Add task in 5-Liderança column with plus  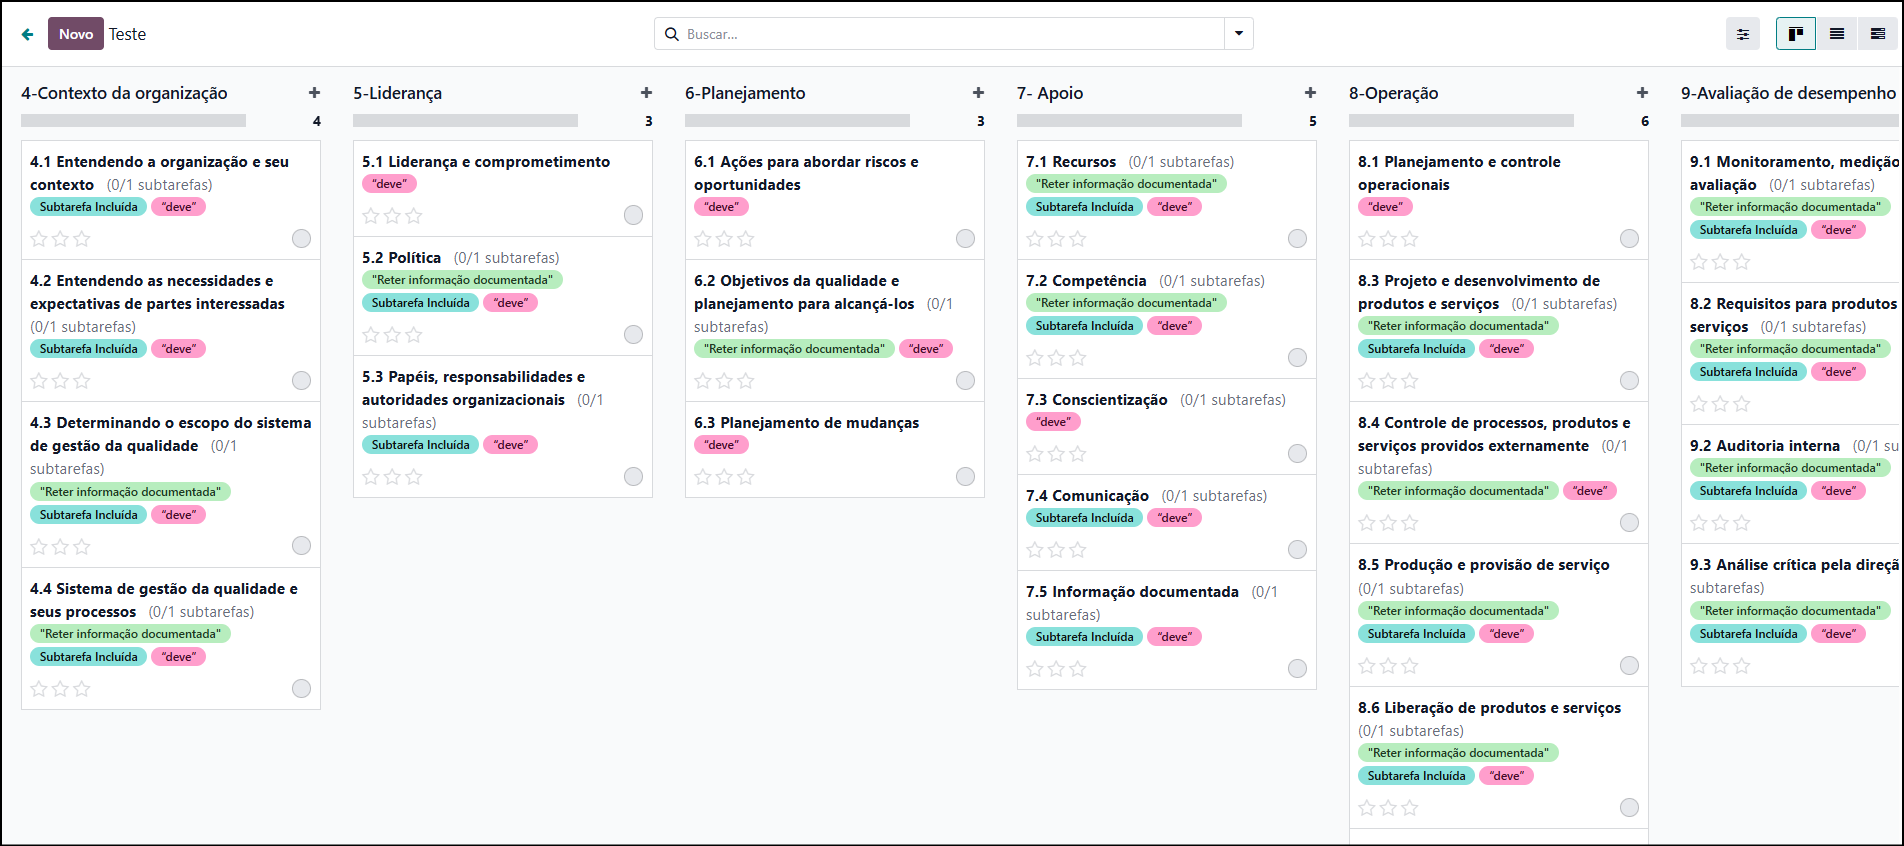pyautogui.click(x=646, y=93)
